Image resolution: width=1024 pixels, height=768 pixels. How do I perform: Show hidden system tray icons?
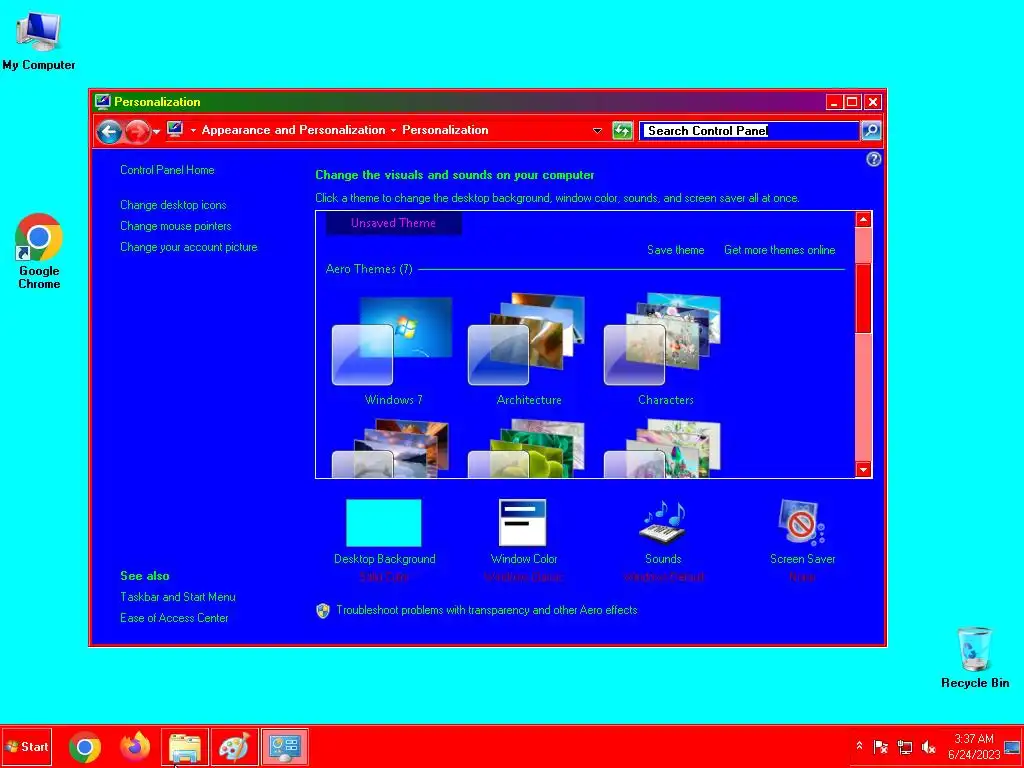click(859, 746)
